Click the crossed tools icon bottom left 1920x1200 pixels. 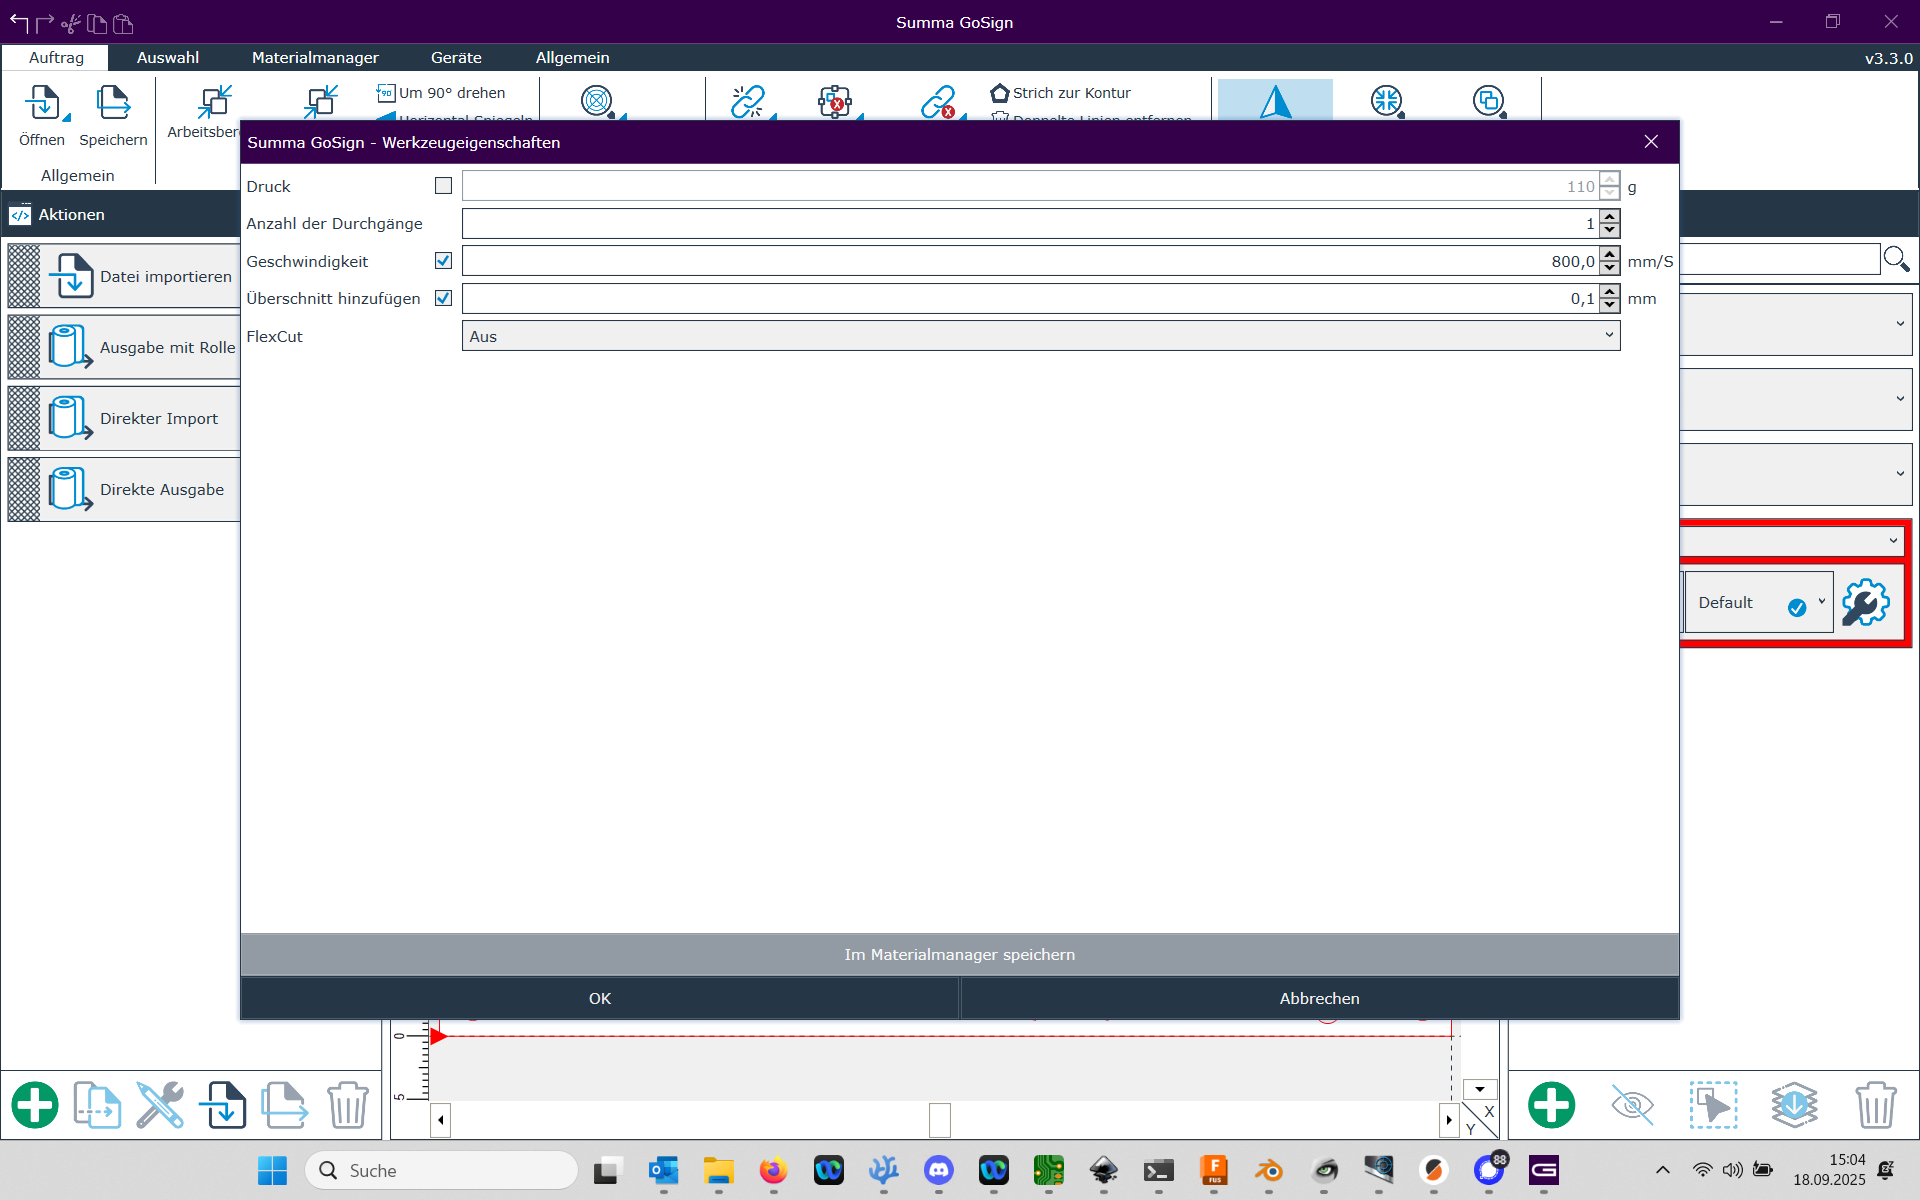pos(160,1105)
